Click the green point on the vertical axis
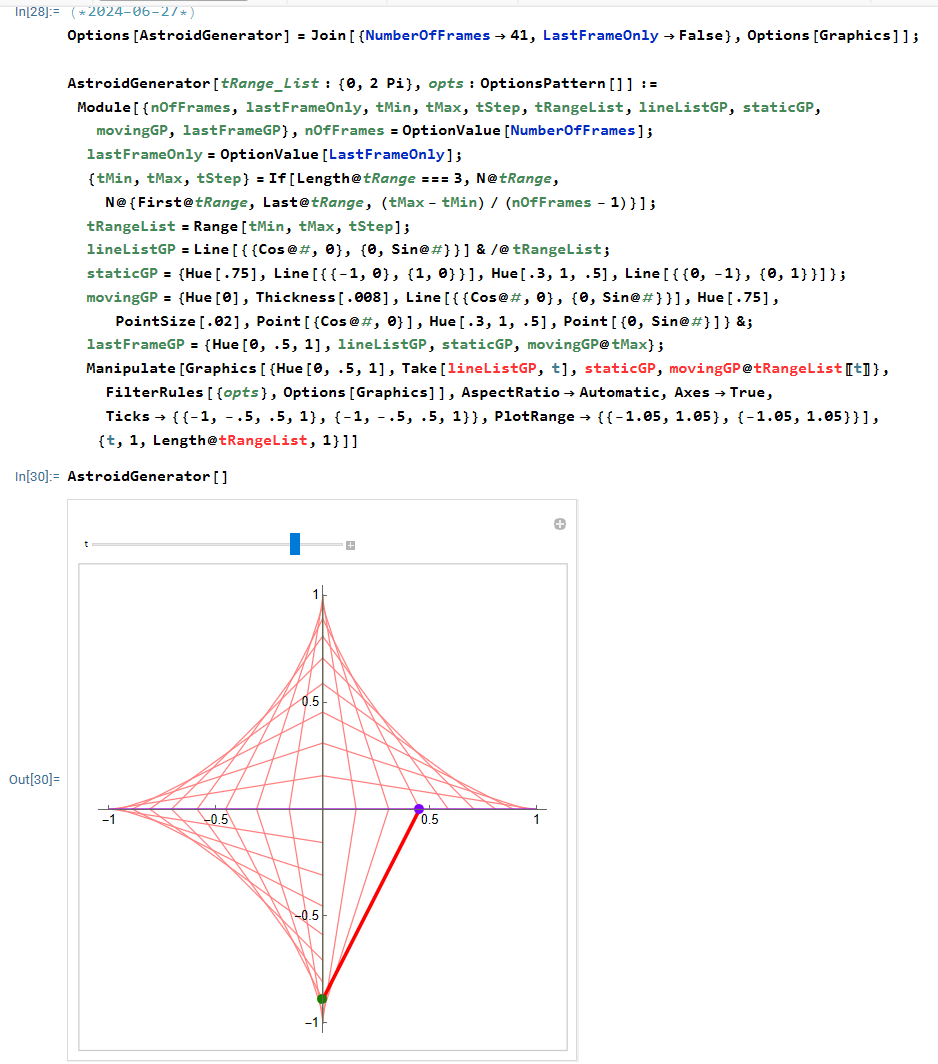 tap(322, 998)
